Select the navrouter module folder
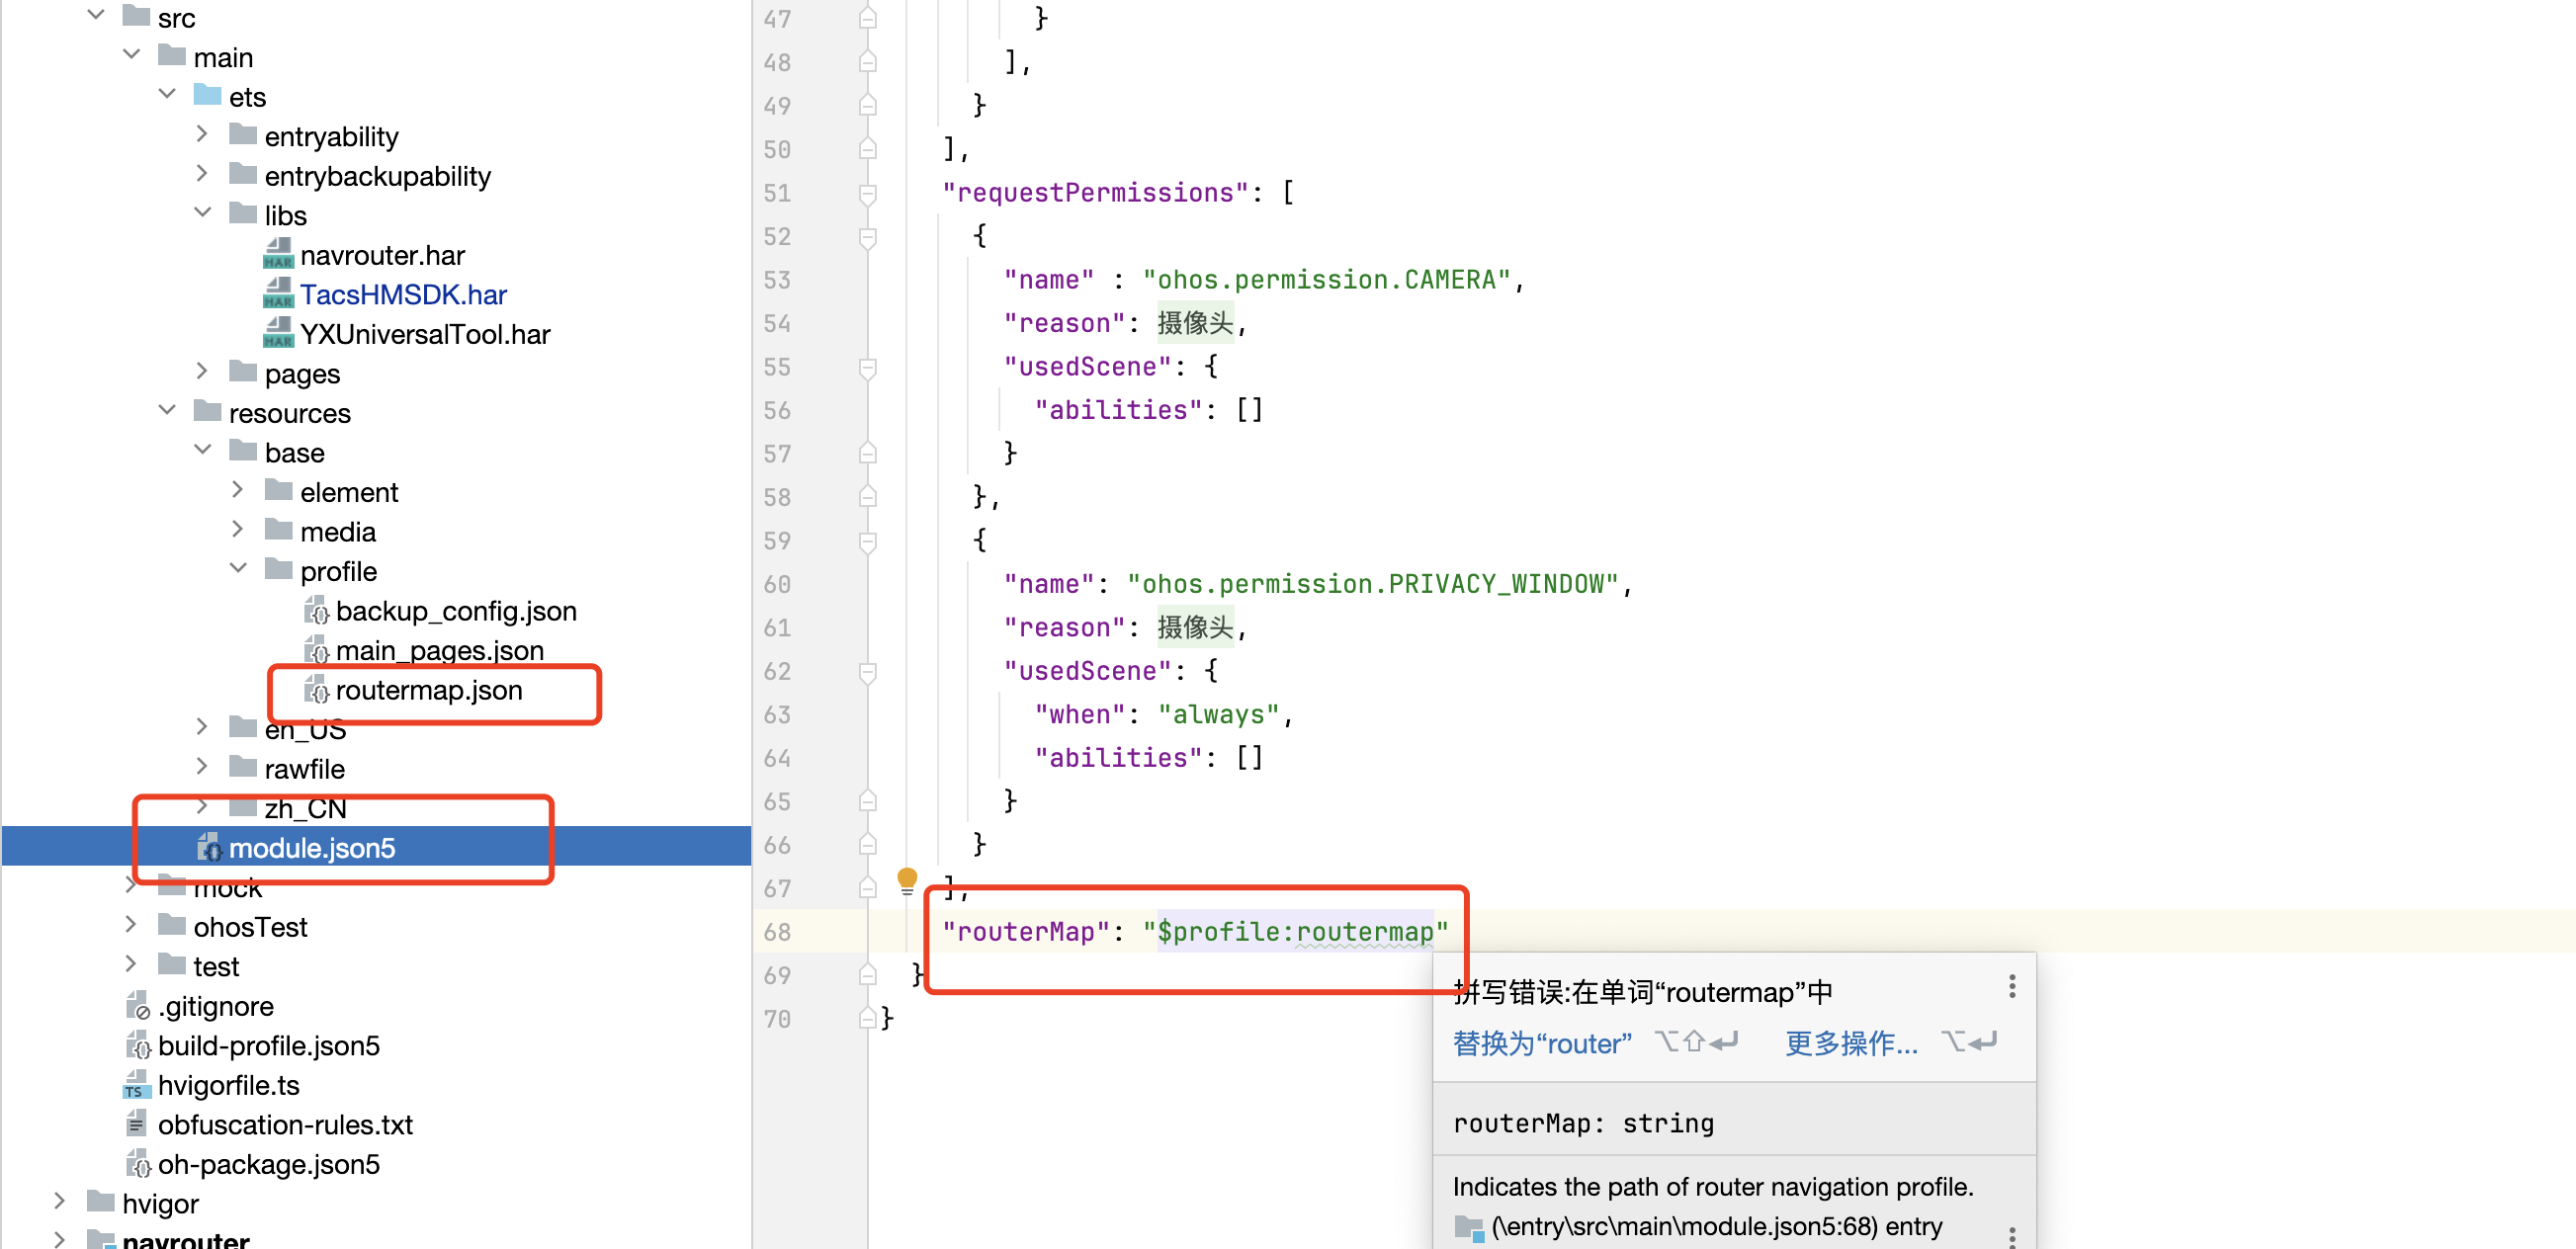 pos(185,1240)
